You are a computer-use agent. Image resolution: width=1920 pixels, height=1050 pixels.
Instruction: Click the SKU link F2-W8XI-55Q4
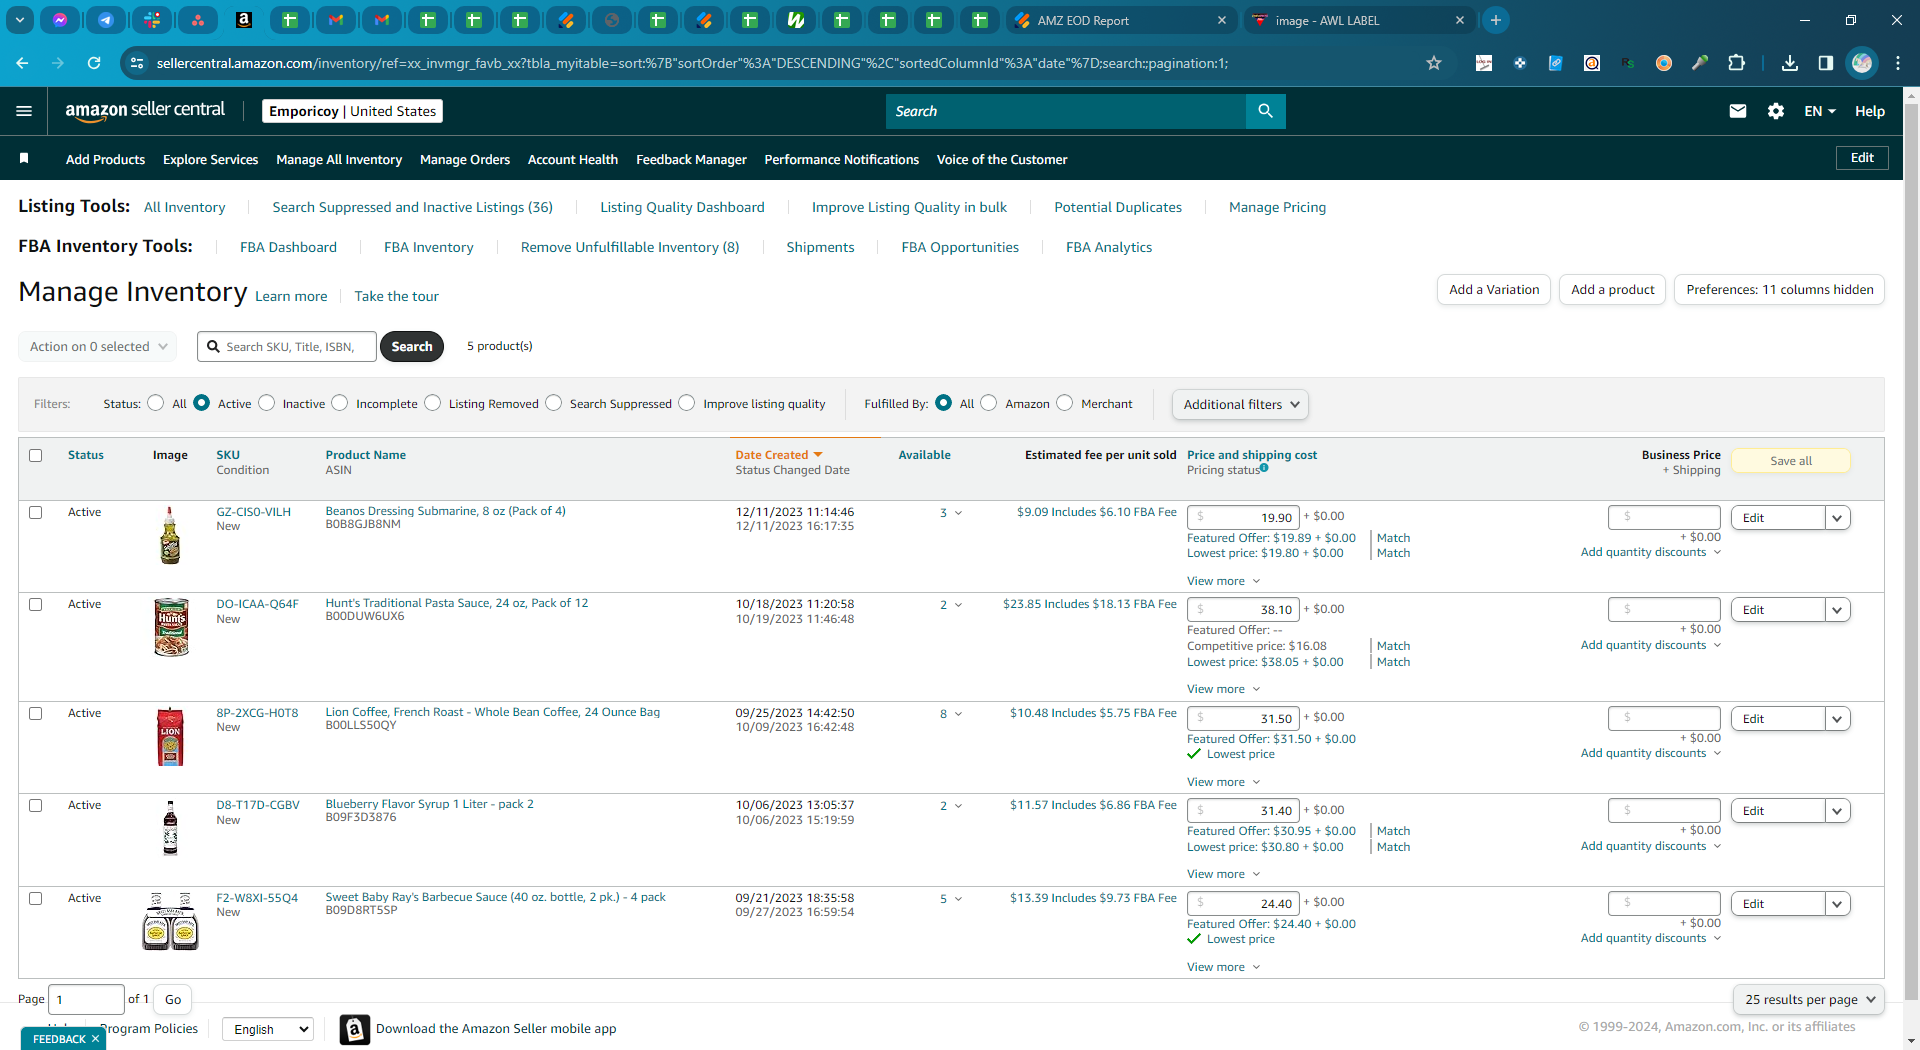tap(257, 898)
